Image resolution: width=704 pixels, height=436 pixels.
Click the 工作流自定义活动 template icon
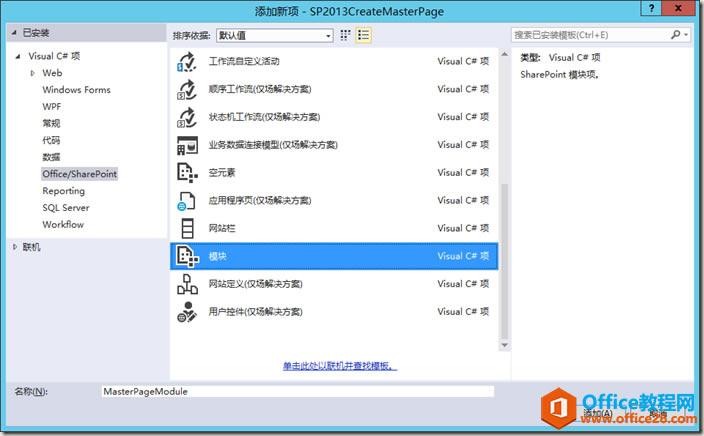[x=187, y=62]
